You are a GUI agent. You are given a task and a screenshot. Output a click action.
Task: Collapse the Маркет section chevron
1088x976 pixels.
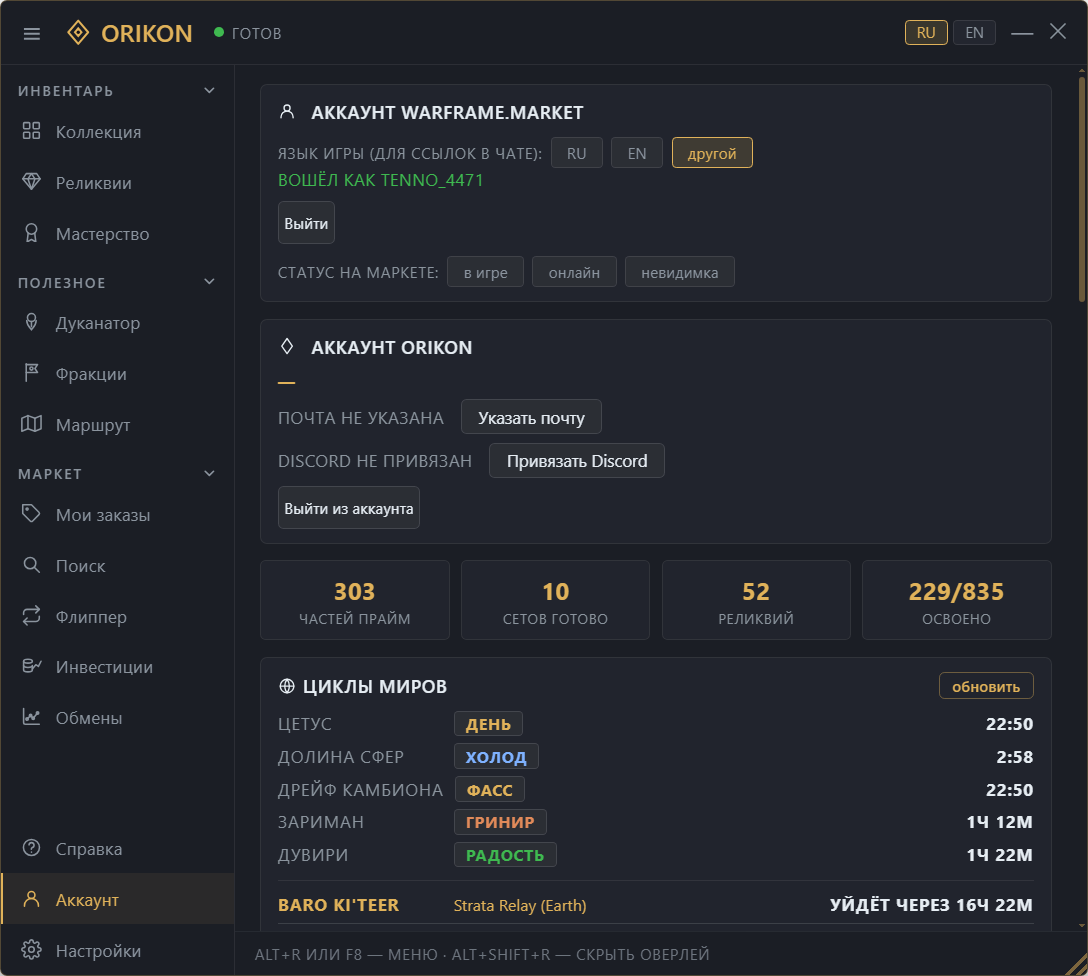coord(210,474)
